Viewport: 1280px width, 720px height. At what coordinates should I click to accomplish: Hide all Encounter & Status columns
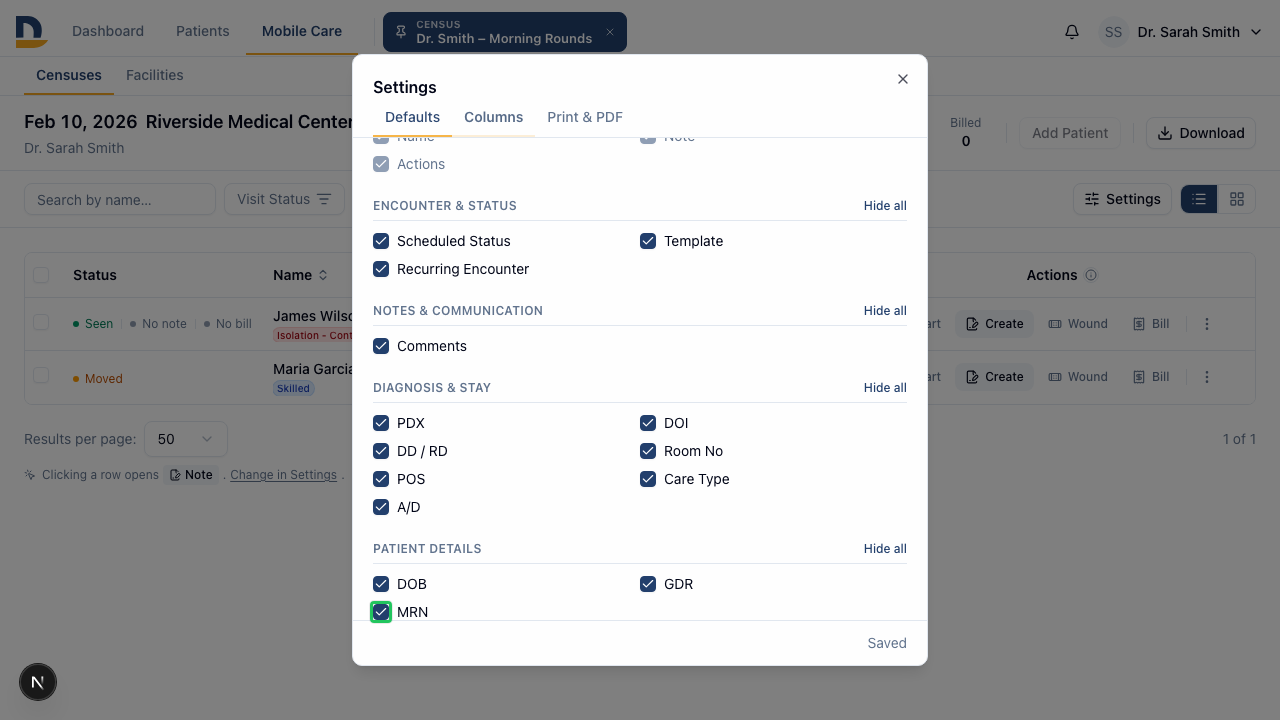coord(885,206)
